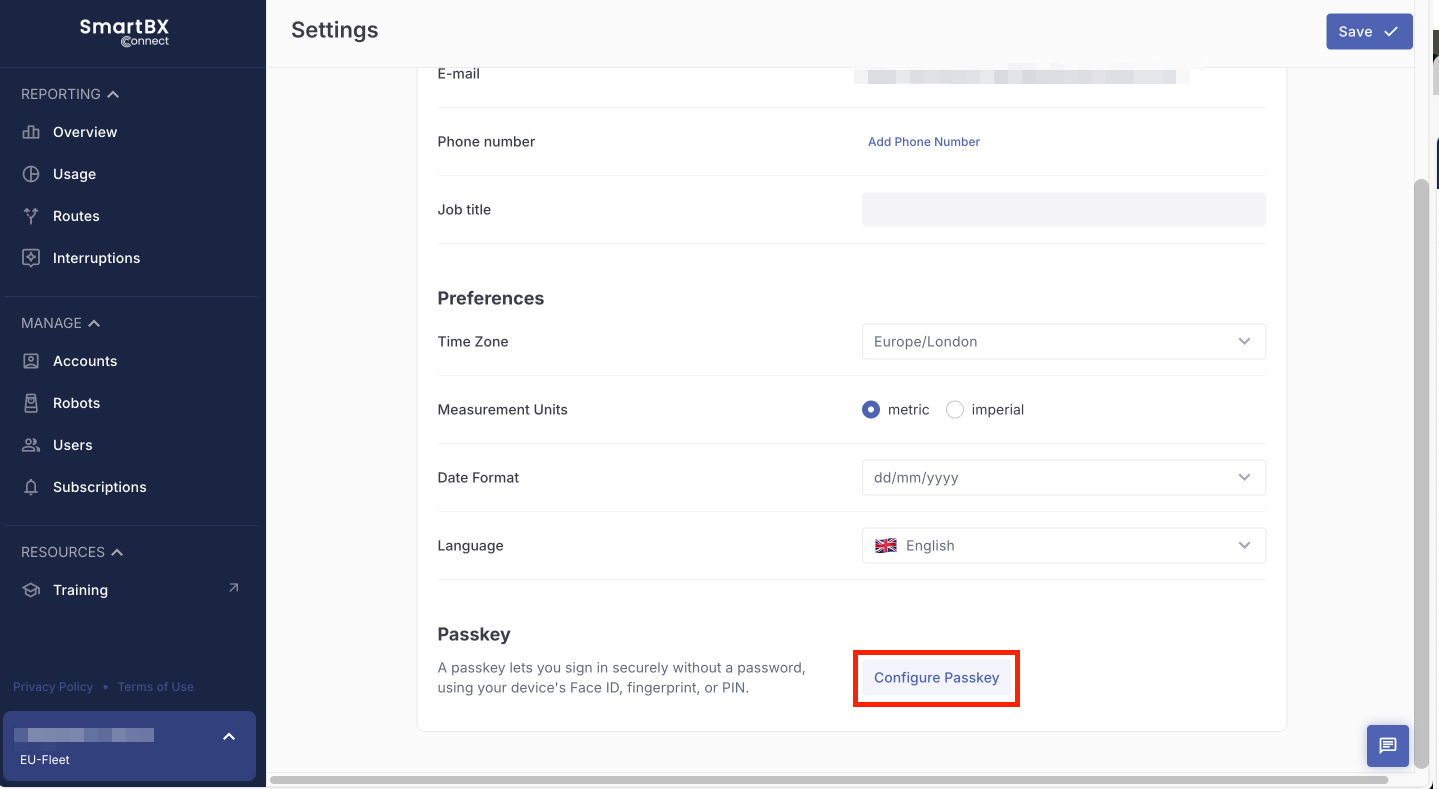Open the Date Format dropdown

(x=1063, y=478)
